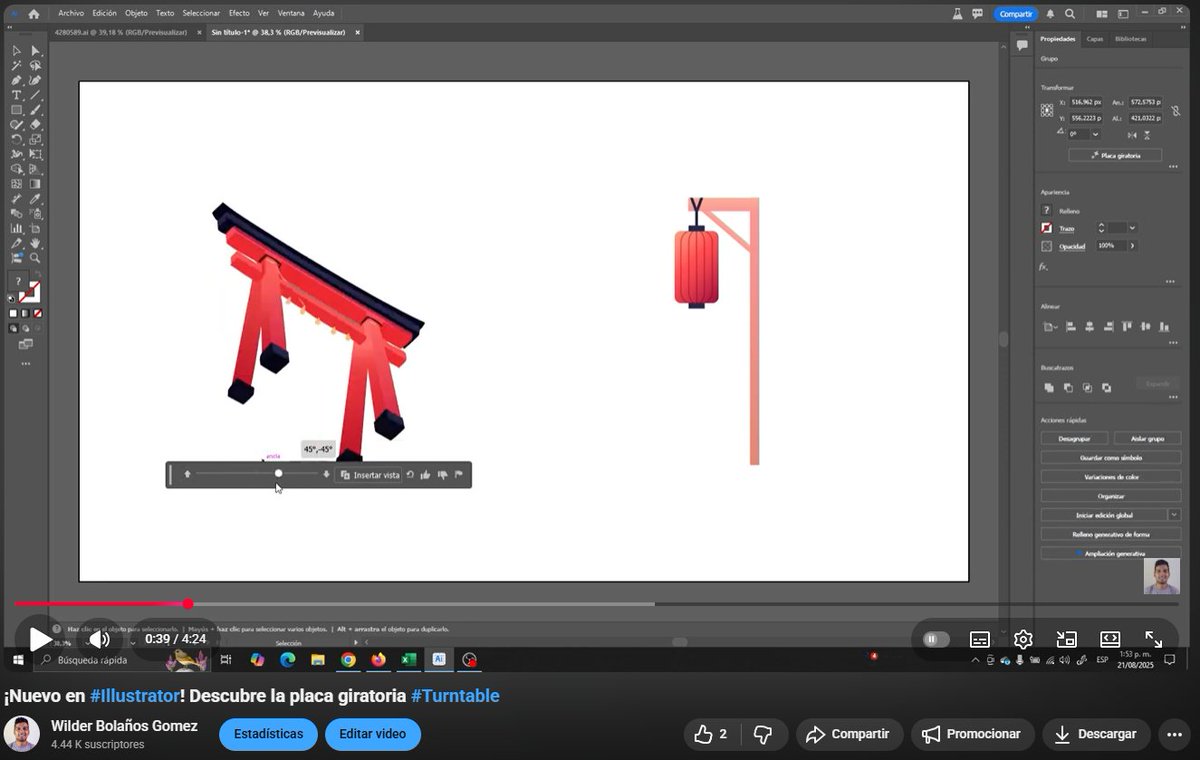This screenshot has height=760, width=1200.
Task: Click the turntable rotation slider handle
Action: (278, 473)
